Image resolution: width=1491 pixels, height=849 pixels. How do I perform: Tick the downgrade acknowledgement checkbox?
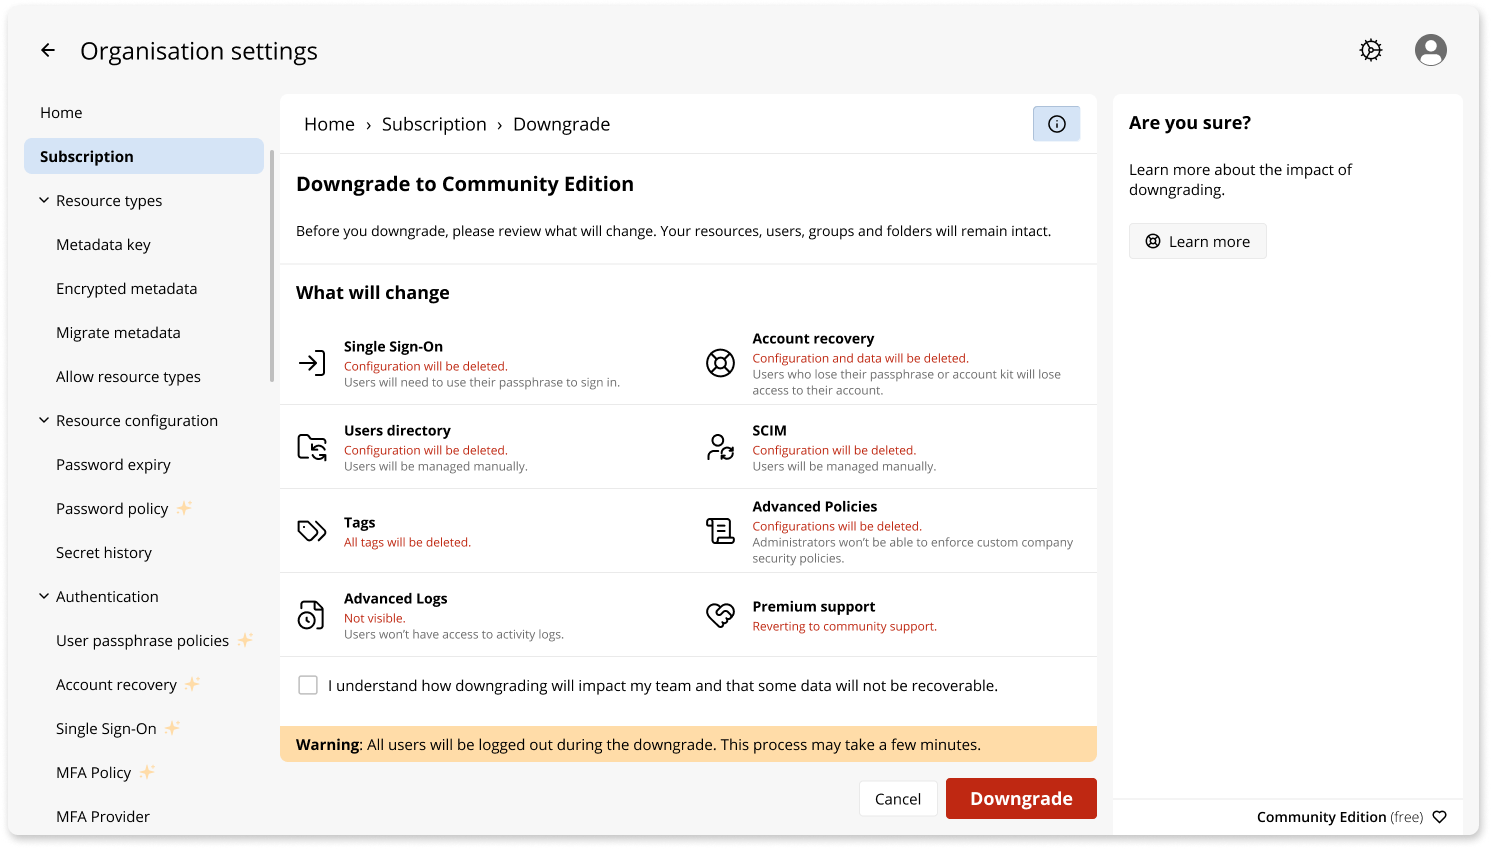click(x=308, y=685)
